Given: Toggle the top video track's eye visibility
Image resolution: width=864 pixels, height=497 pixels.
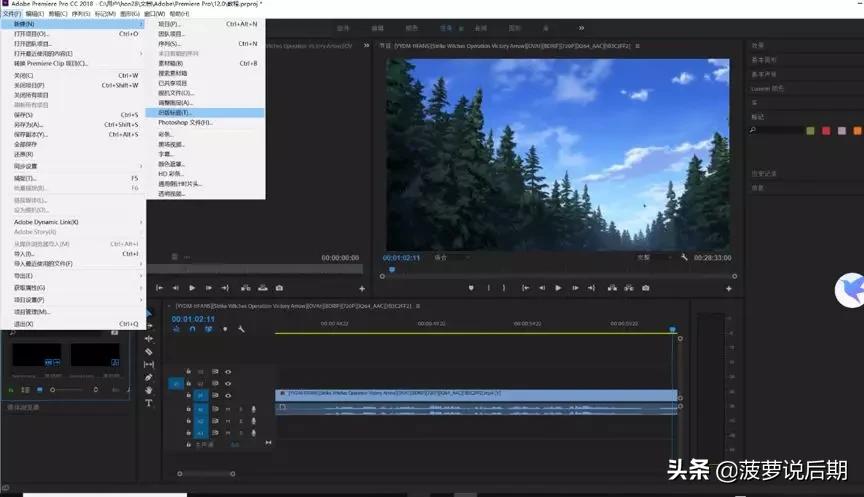Looking at the screenshot, I should coord(228,371).
